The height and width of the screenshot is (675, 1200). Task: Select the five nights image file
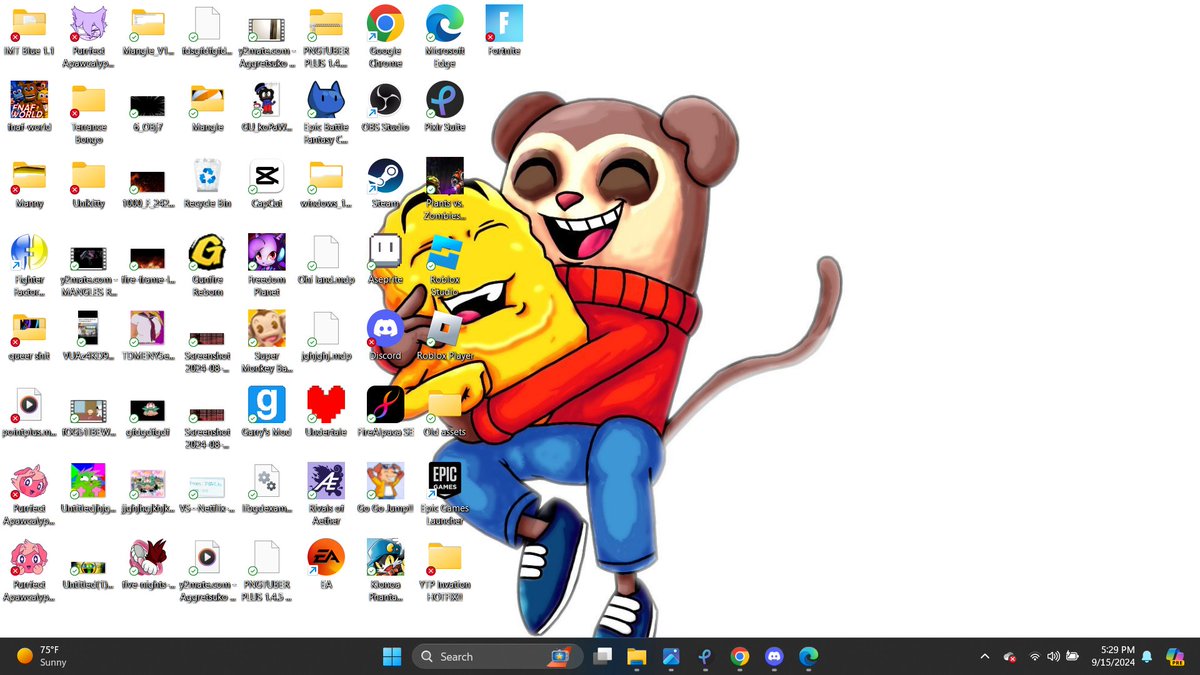point(147,563)
